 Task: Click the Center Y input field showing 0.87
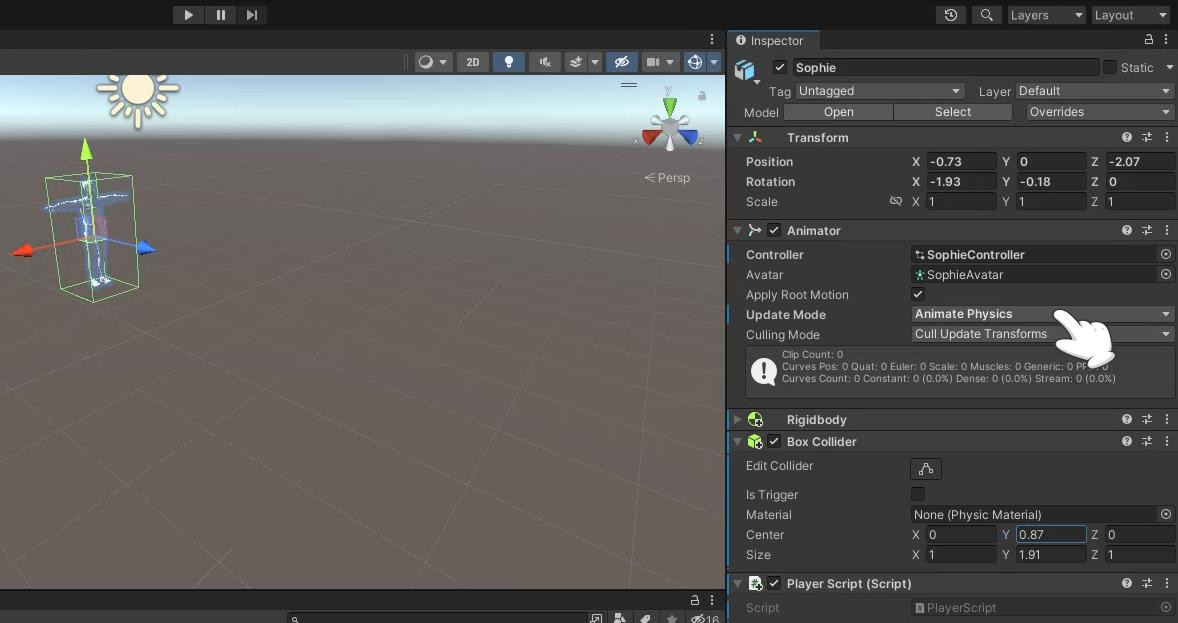[x=1048, y=534]
